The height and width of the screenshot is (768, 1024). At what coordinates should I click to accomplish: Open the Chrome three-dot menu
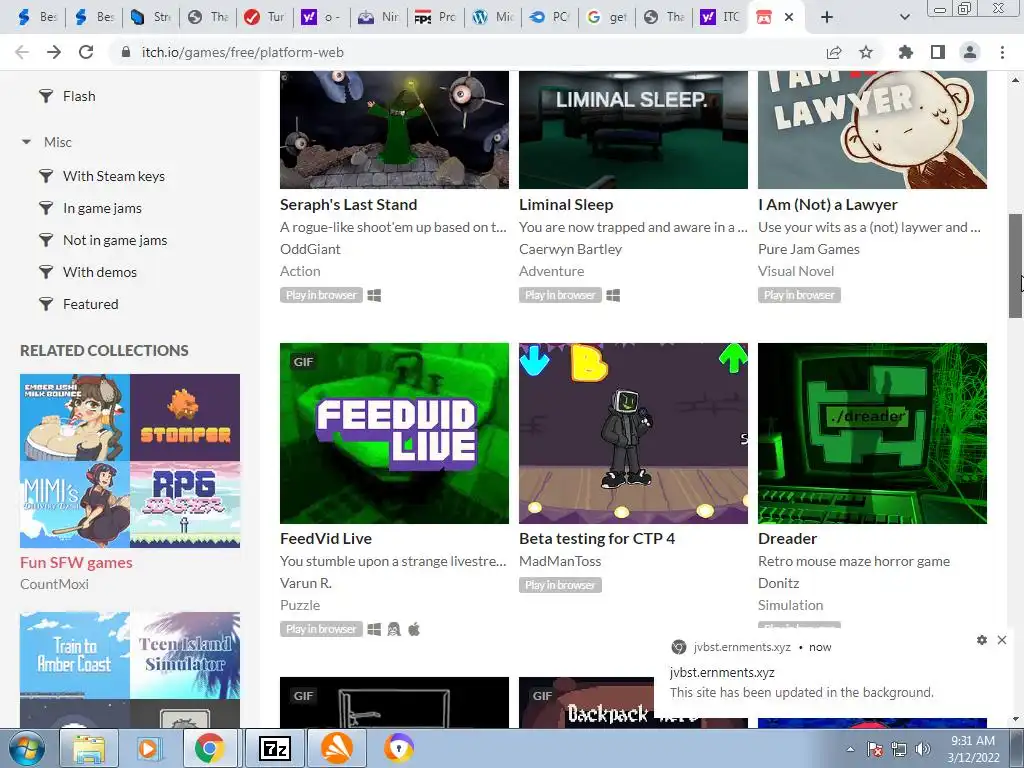(x=1002, y=52)
